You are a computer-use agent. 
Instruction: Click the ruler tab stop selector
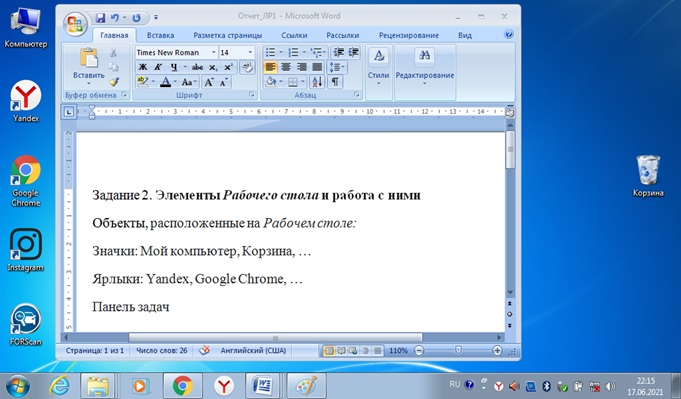coord(69,112)
